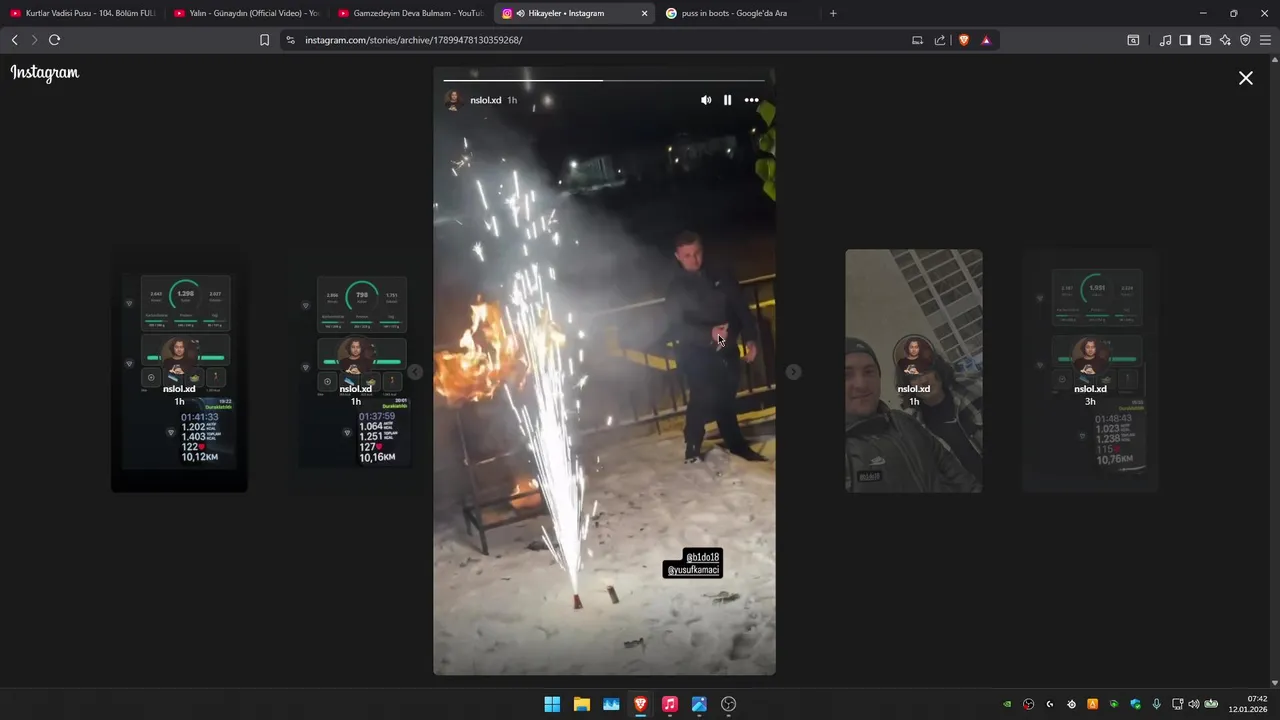
Task: Open orange app tray icon
Action: pyautogui.click(x=1092, y=704)
